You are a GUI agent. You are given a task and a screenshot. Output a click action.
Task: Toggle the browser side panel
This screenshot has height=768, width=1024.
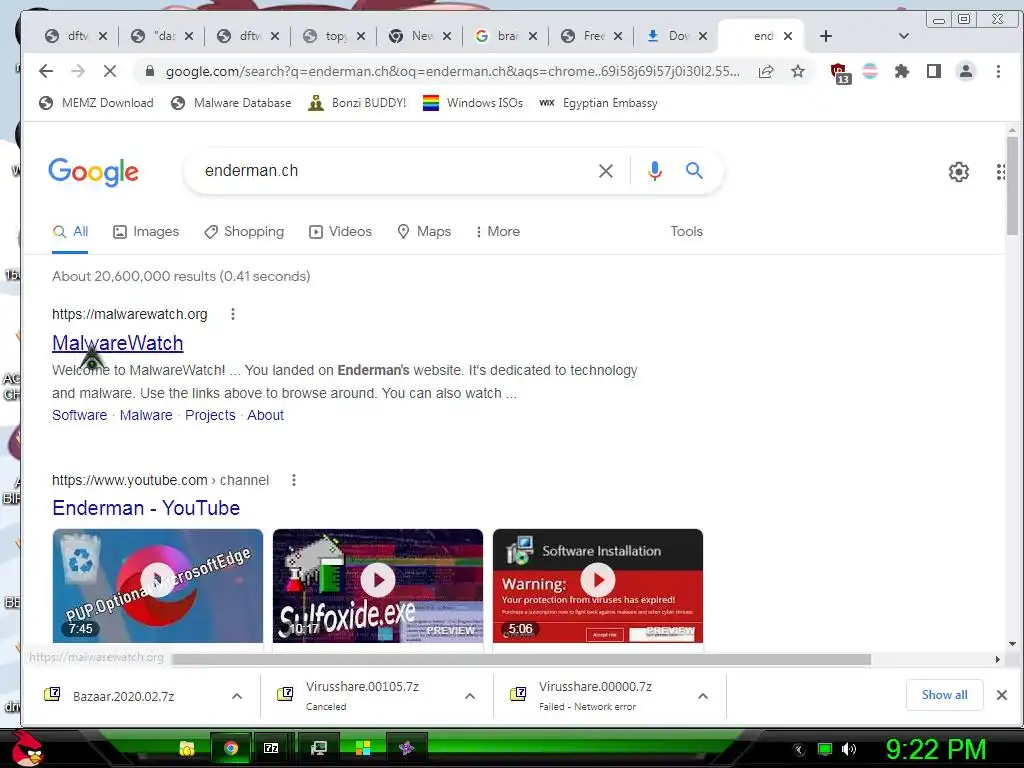click(934, 71)
